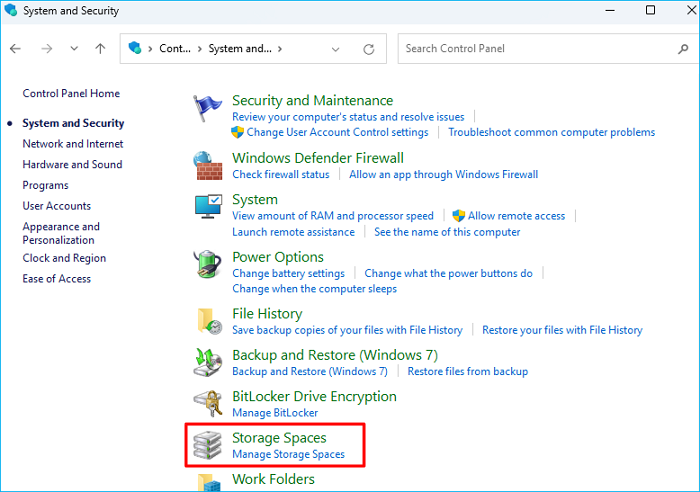Click Change User Account Control settings
Screen dimensions: 700x492
pyautogui.click(x=337, y=132)
